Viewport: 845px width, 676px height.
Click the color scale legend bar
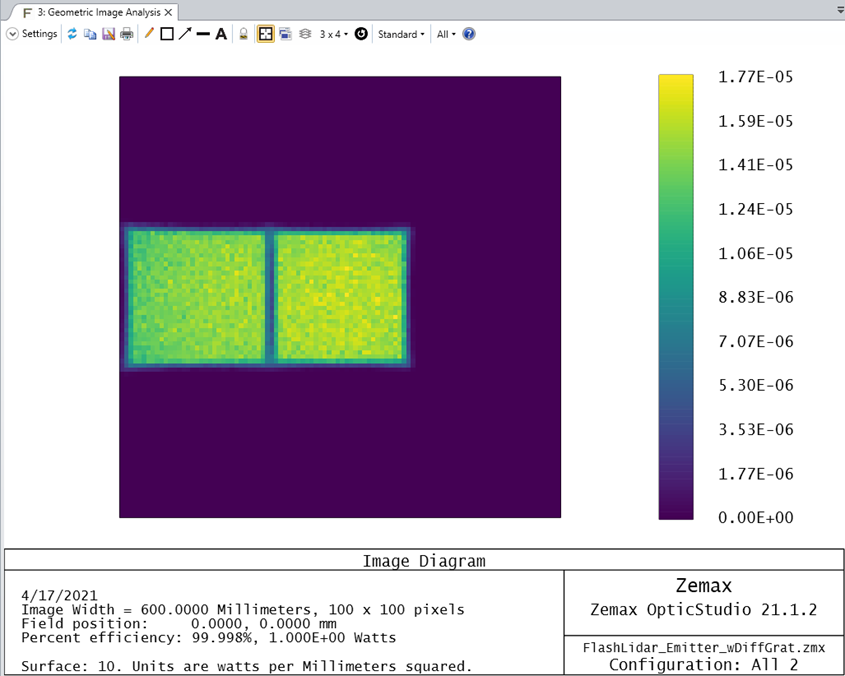(x=675, y=295)
